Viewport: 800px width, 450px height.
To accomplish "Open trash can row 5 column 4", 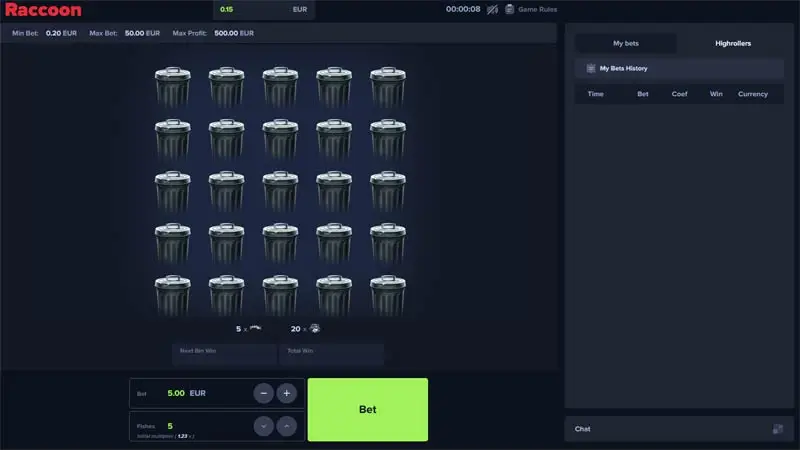I will pyautogui.click(x=334, y=295).
